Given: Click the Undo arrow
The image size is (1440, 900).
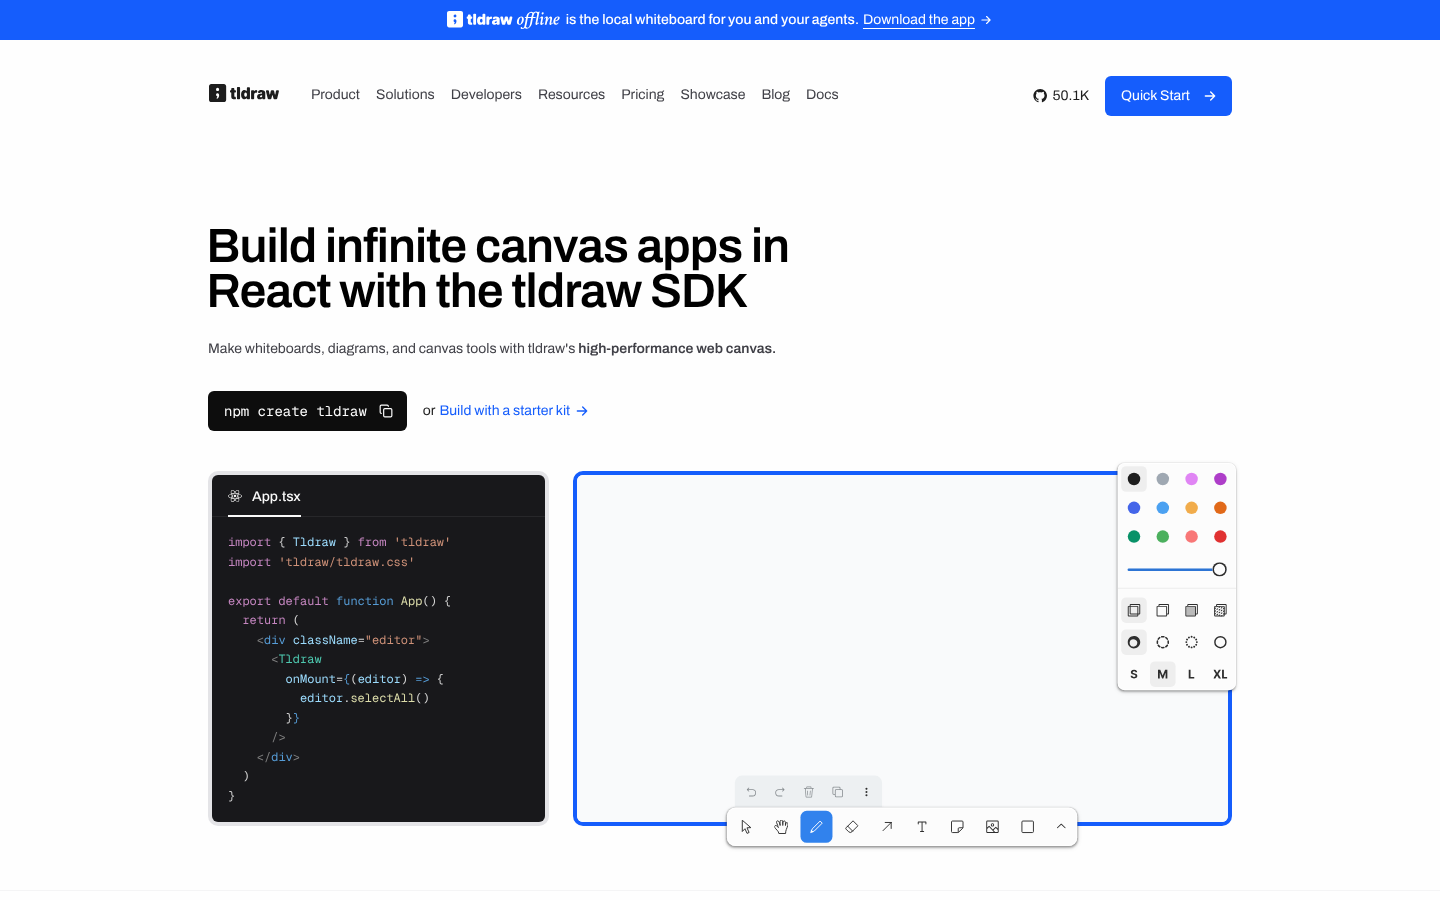Looking at the screenshot, I should tap(751, 792).
